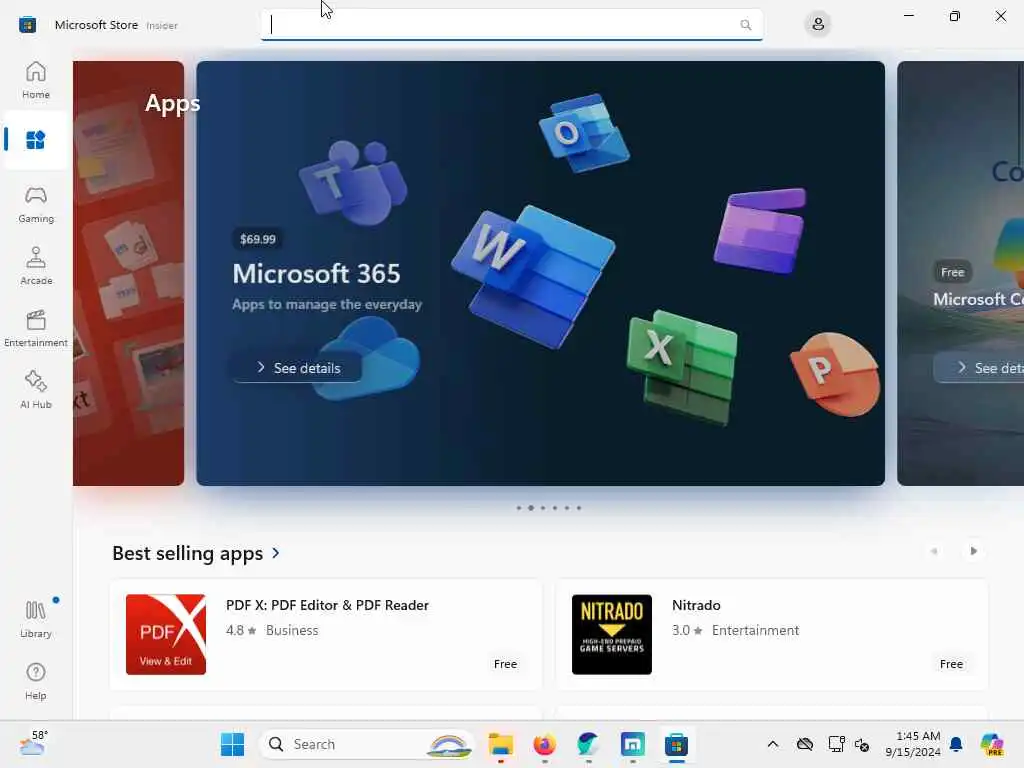Click the $69.99 price tag
1024x768 pixels.
click(x=257, y=239)
